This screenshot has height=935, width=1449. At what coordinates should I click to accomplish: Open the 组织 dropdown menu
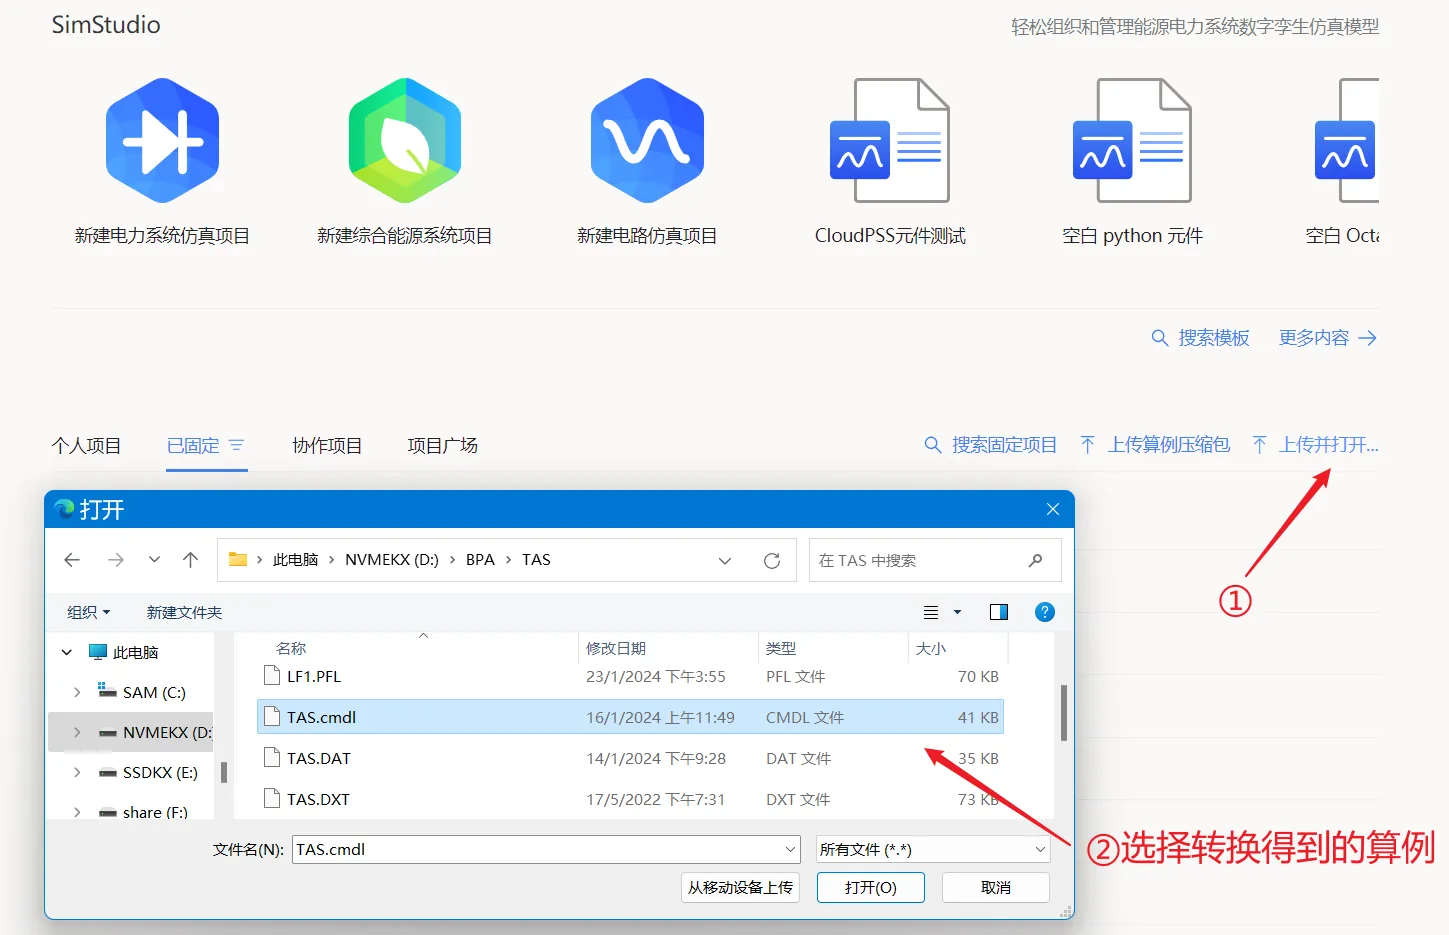point(88,612)
